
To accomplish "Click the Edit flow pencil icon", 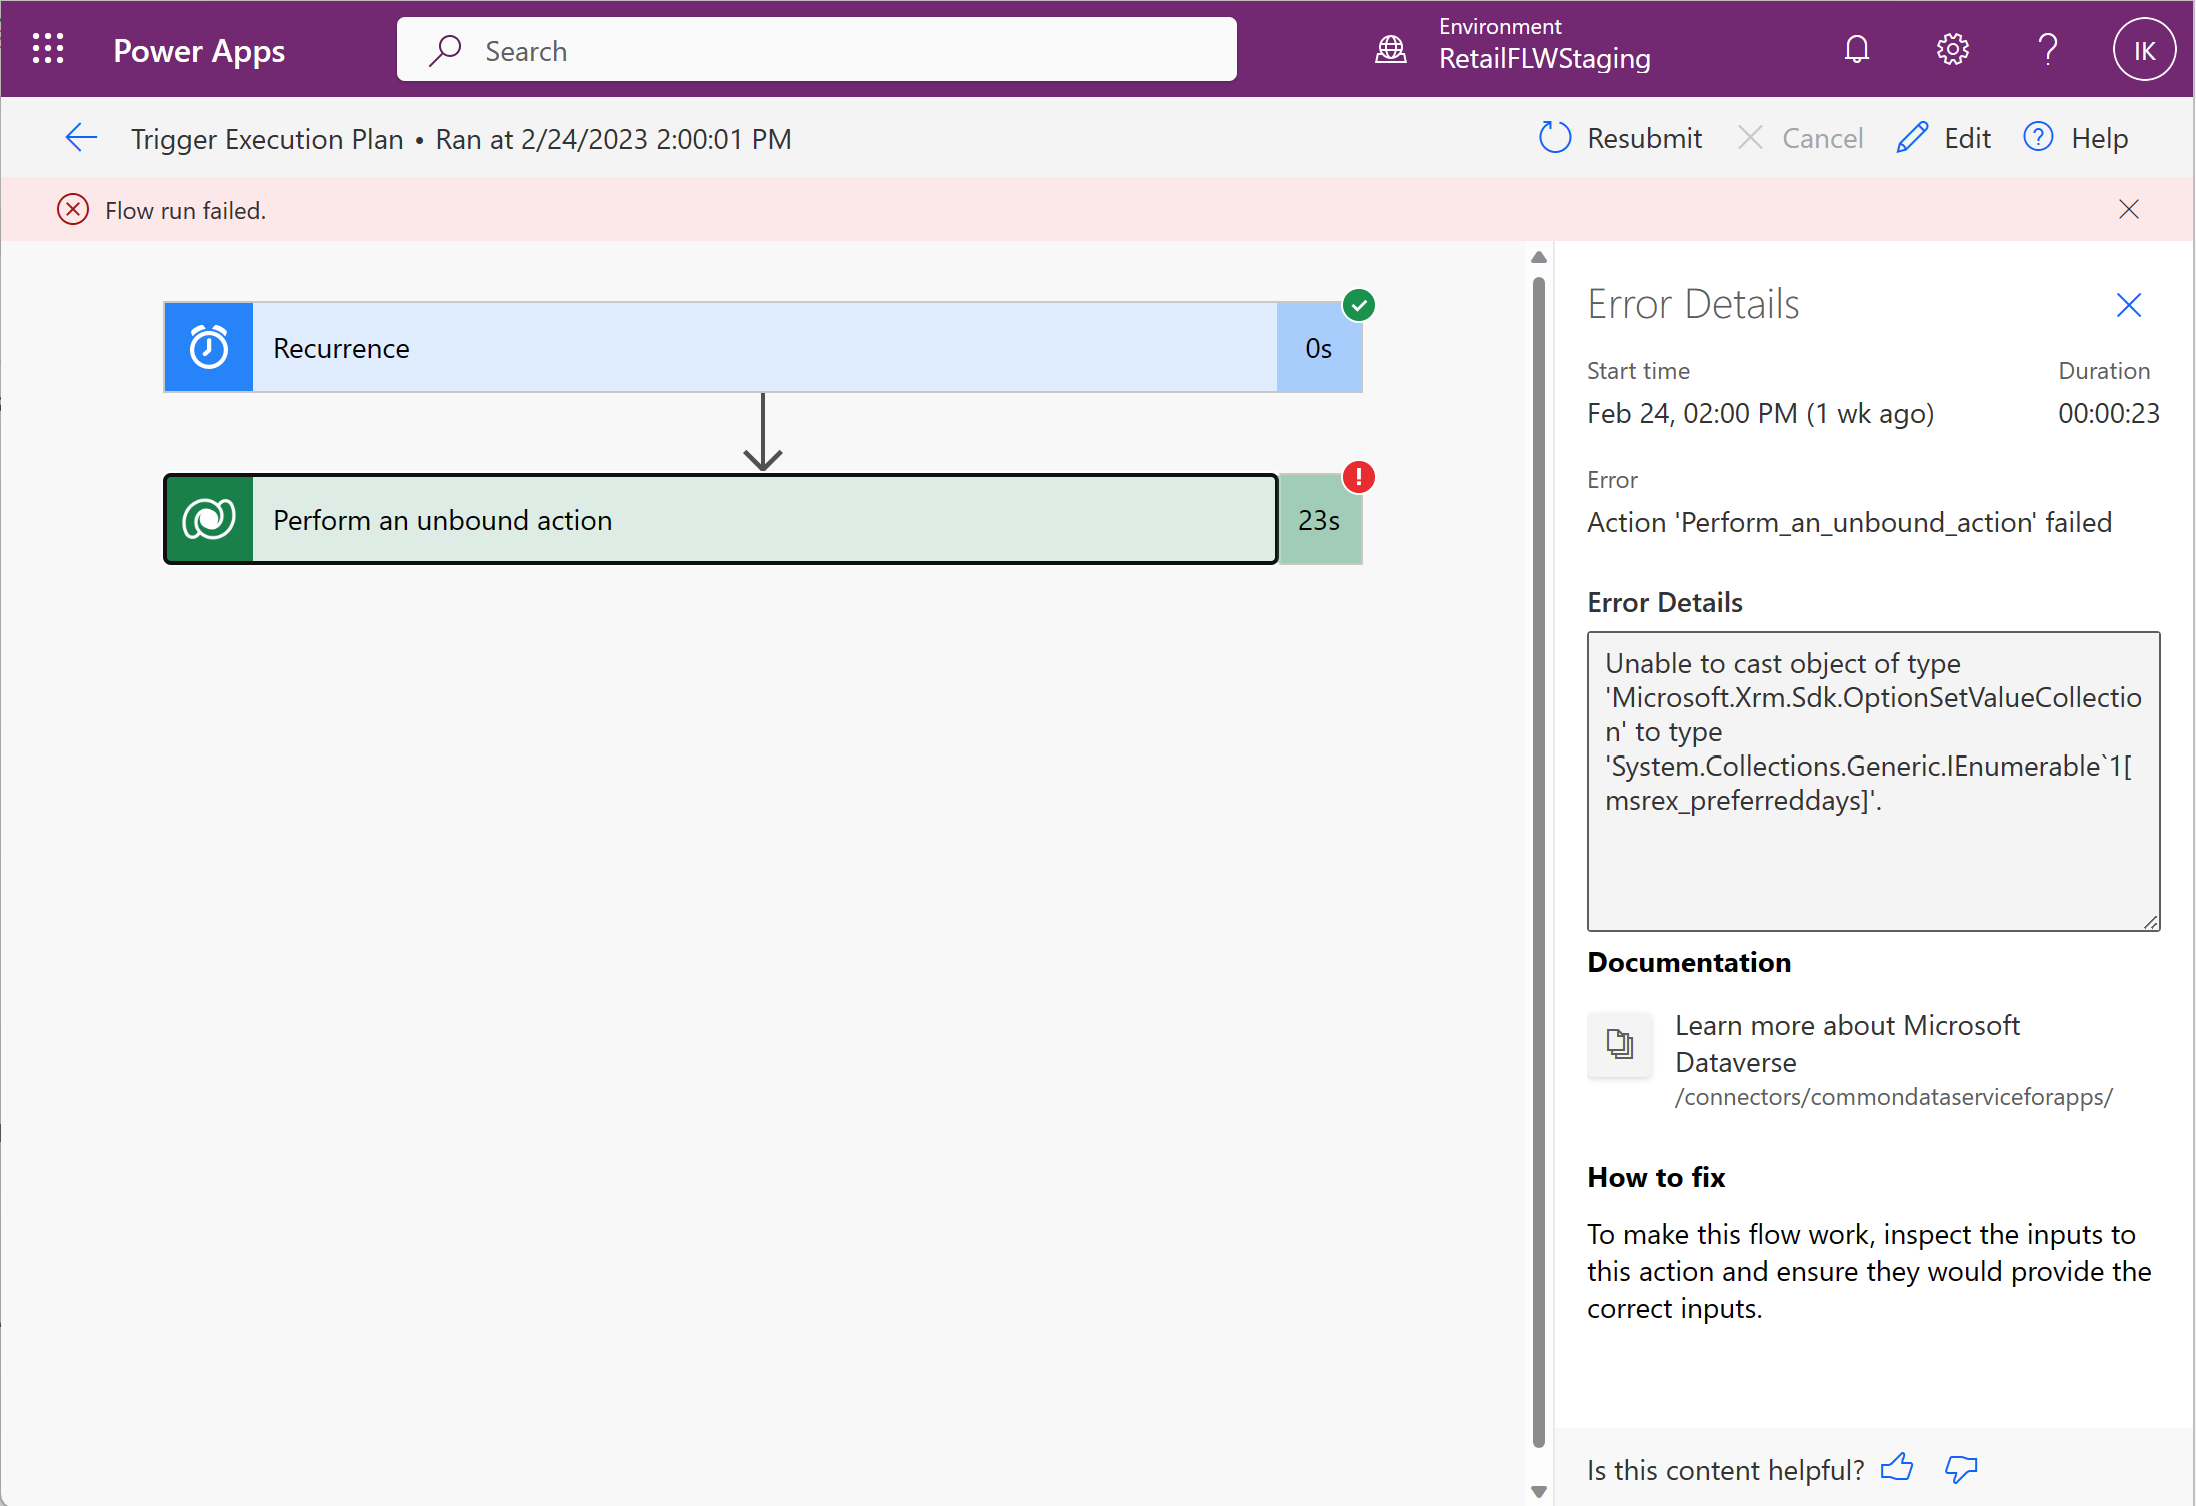I will (1916, 138).
